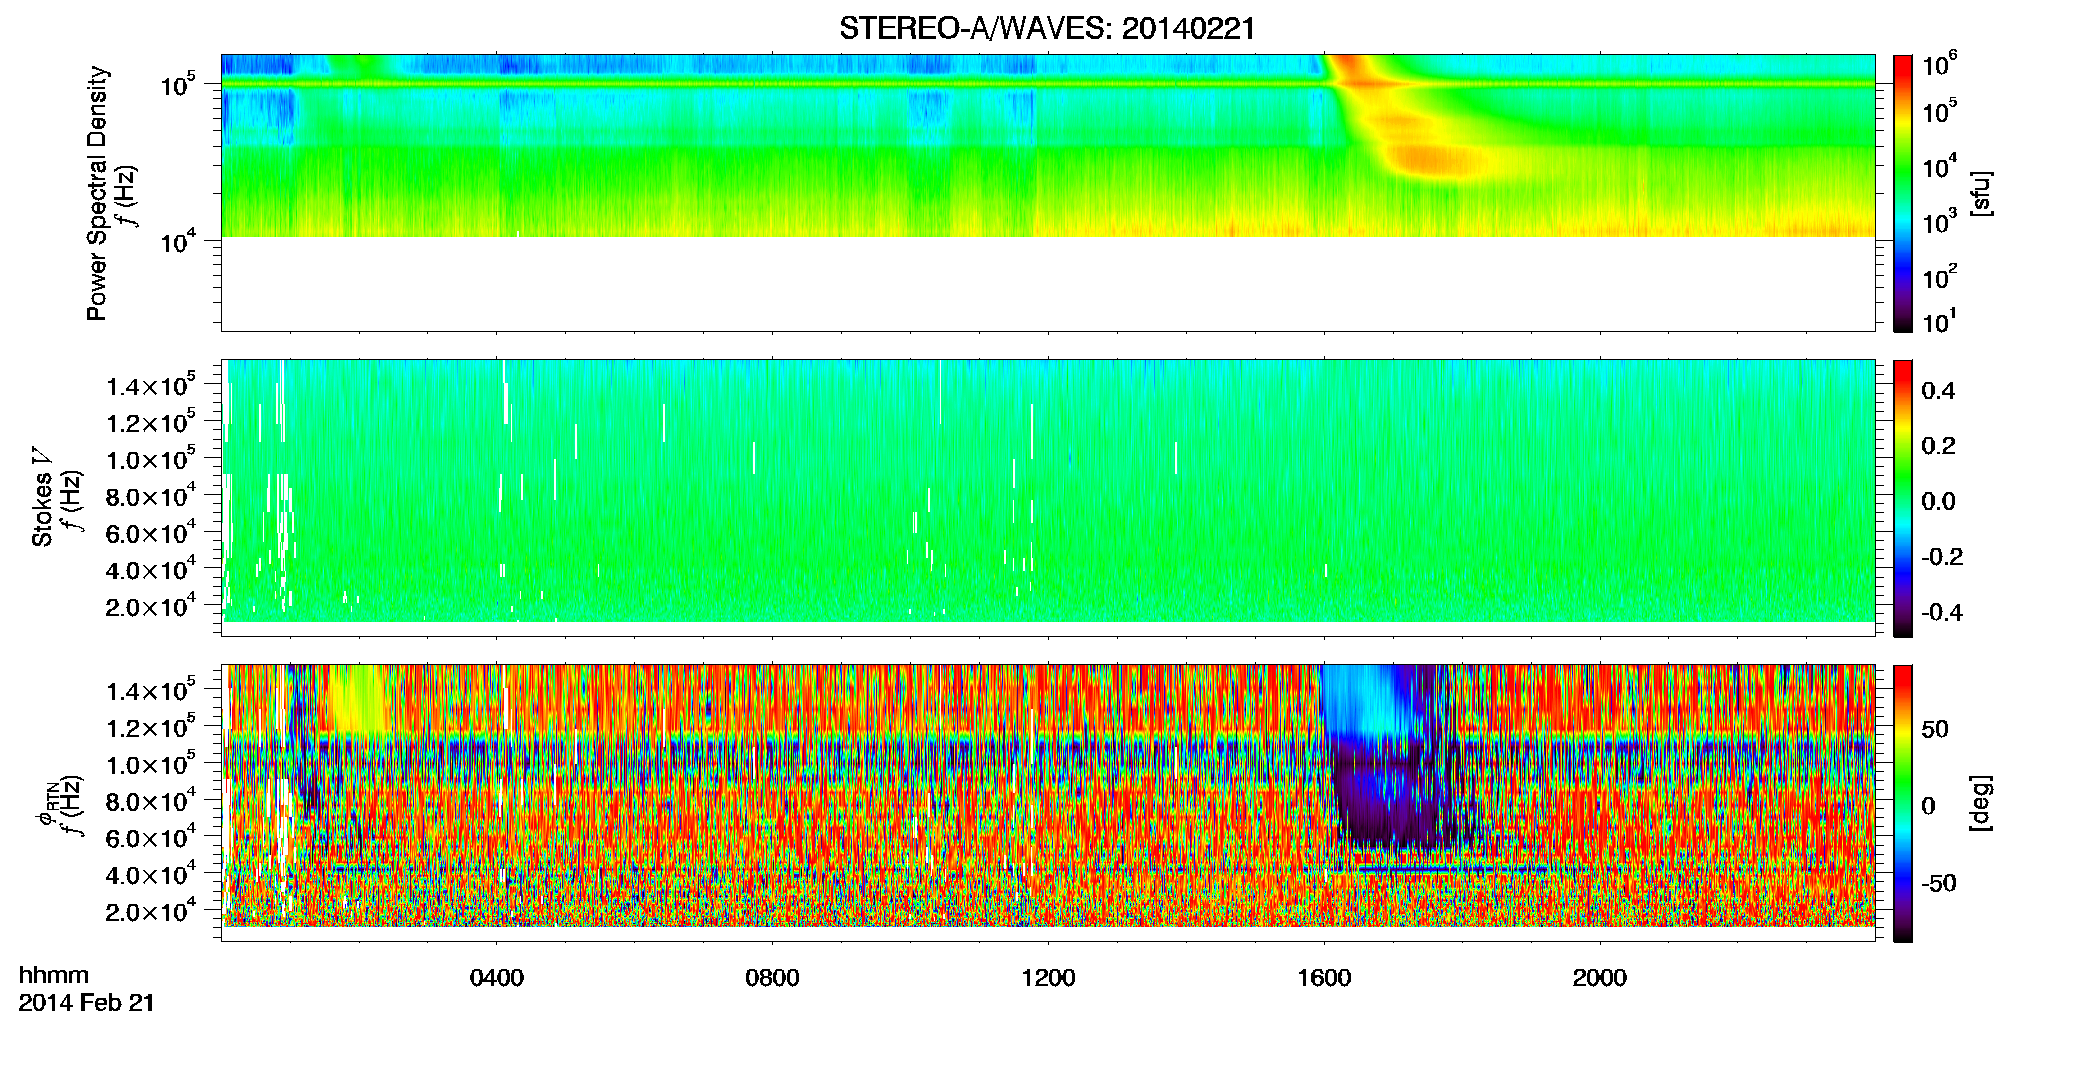The image size is (2096, 1080).
Task: Click the 50 label on degree color bar
Action: [x=1935, y=729]
